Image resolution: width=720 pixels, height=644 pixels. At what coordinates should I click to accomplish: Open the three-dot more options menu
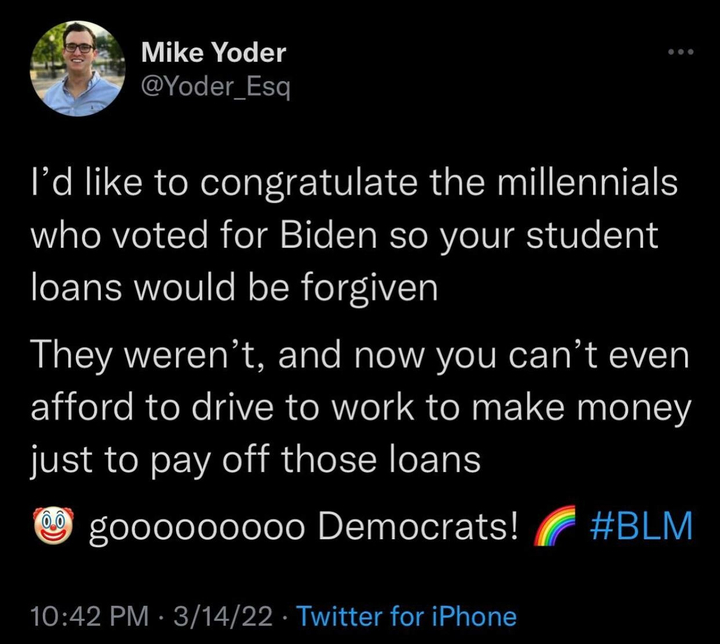coord(682,50)
